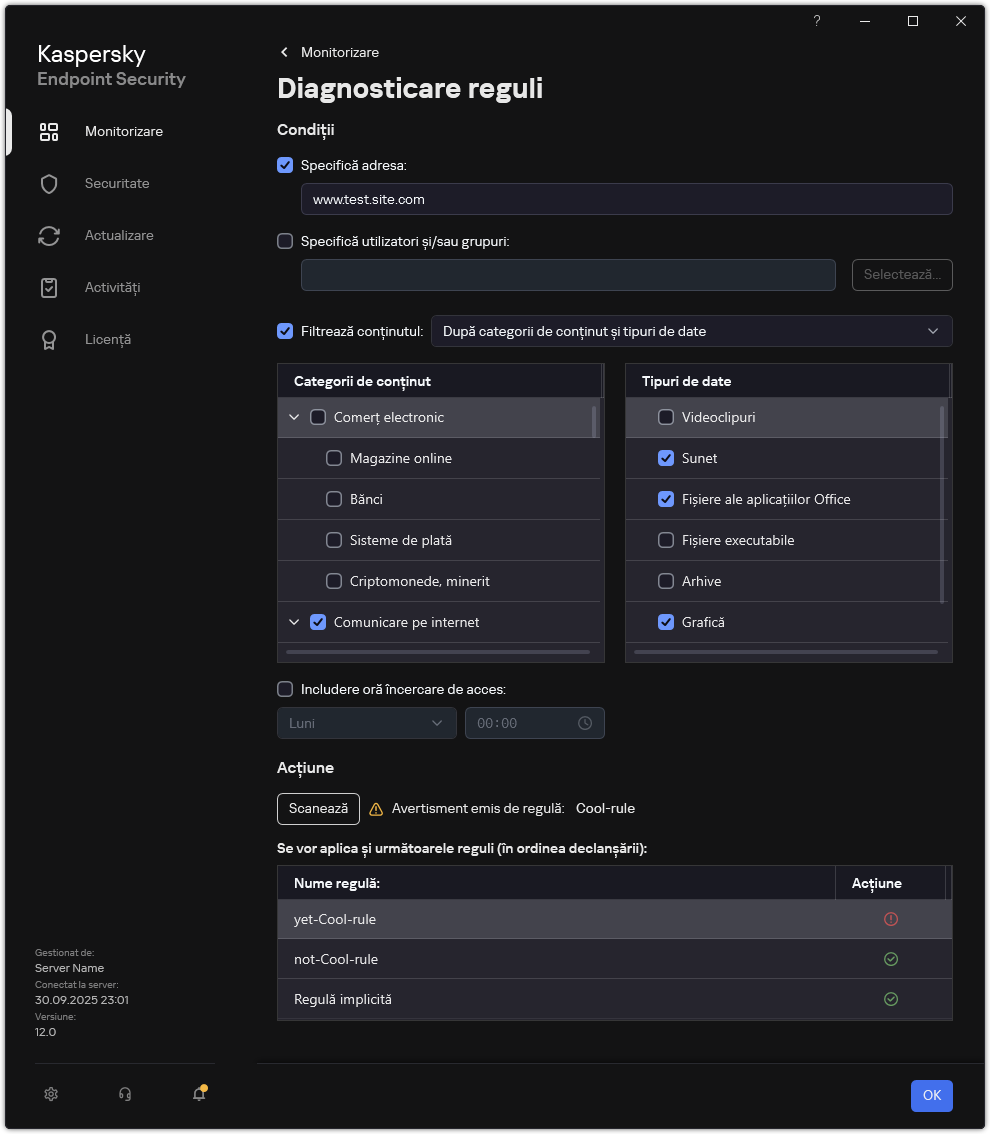The image size is (990, 1134).
Task: Open Licență section in sidebar
Action: point(107,339)
